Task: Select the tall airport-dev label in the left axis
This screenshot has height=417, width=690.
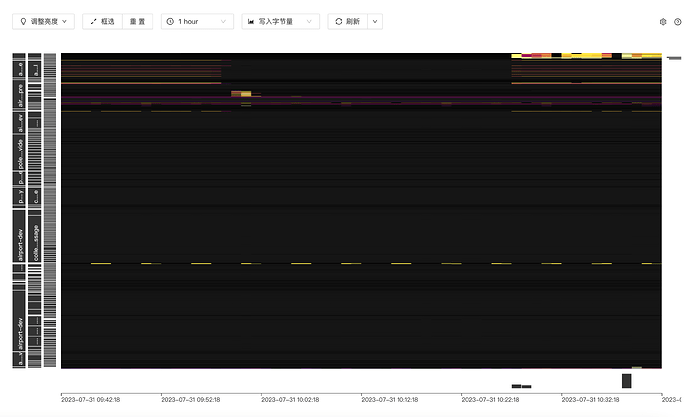Action: point(19,243)
